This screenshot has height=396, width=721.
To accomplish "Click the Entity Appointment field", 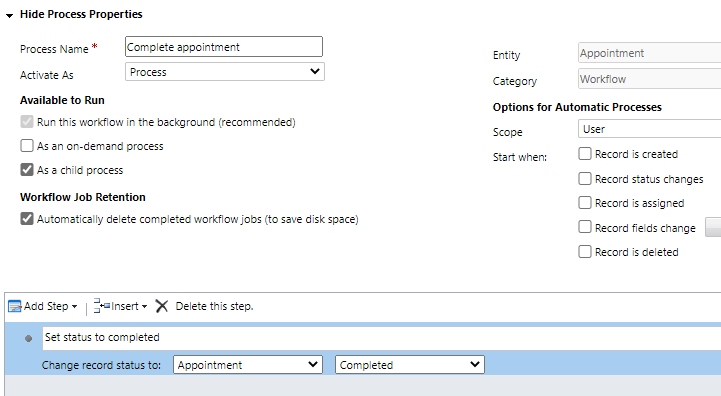I will pos(649,53).
